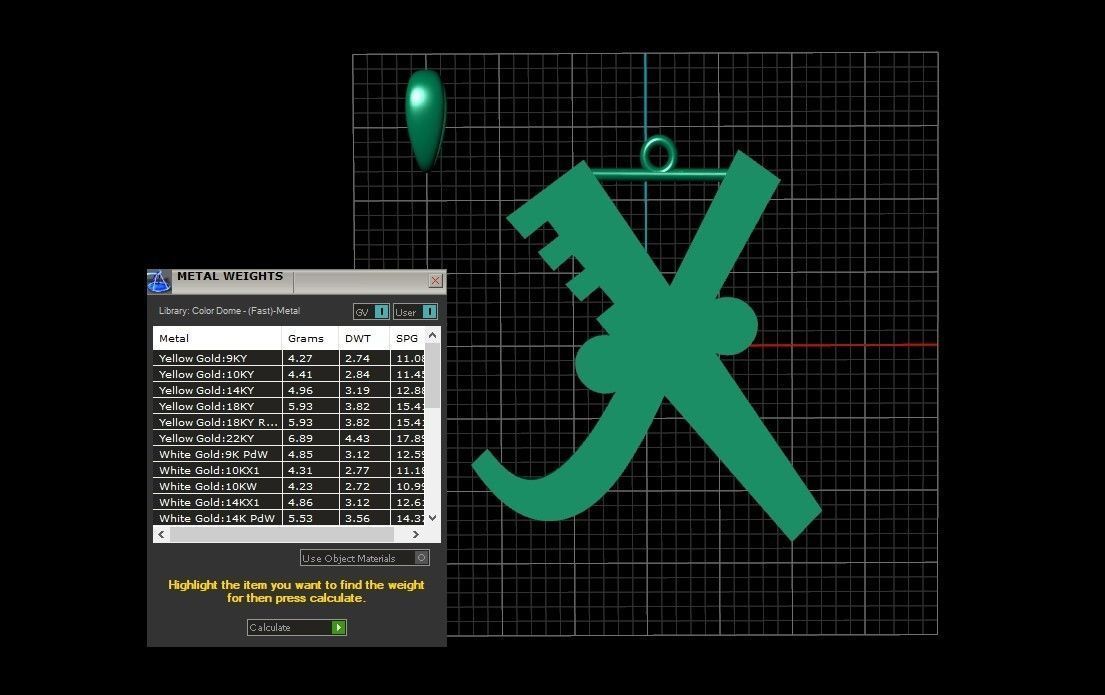Viewport: 1105px width, 695px height.
Task: Select the White Gold:14K PdW row
Action: click(x=289, y=518)
